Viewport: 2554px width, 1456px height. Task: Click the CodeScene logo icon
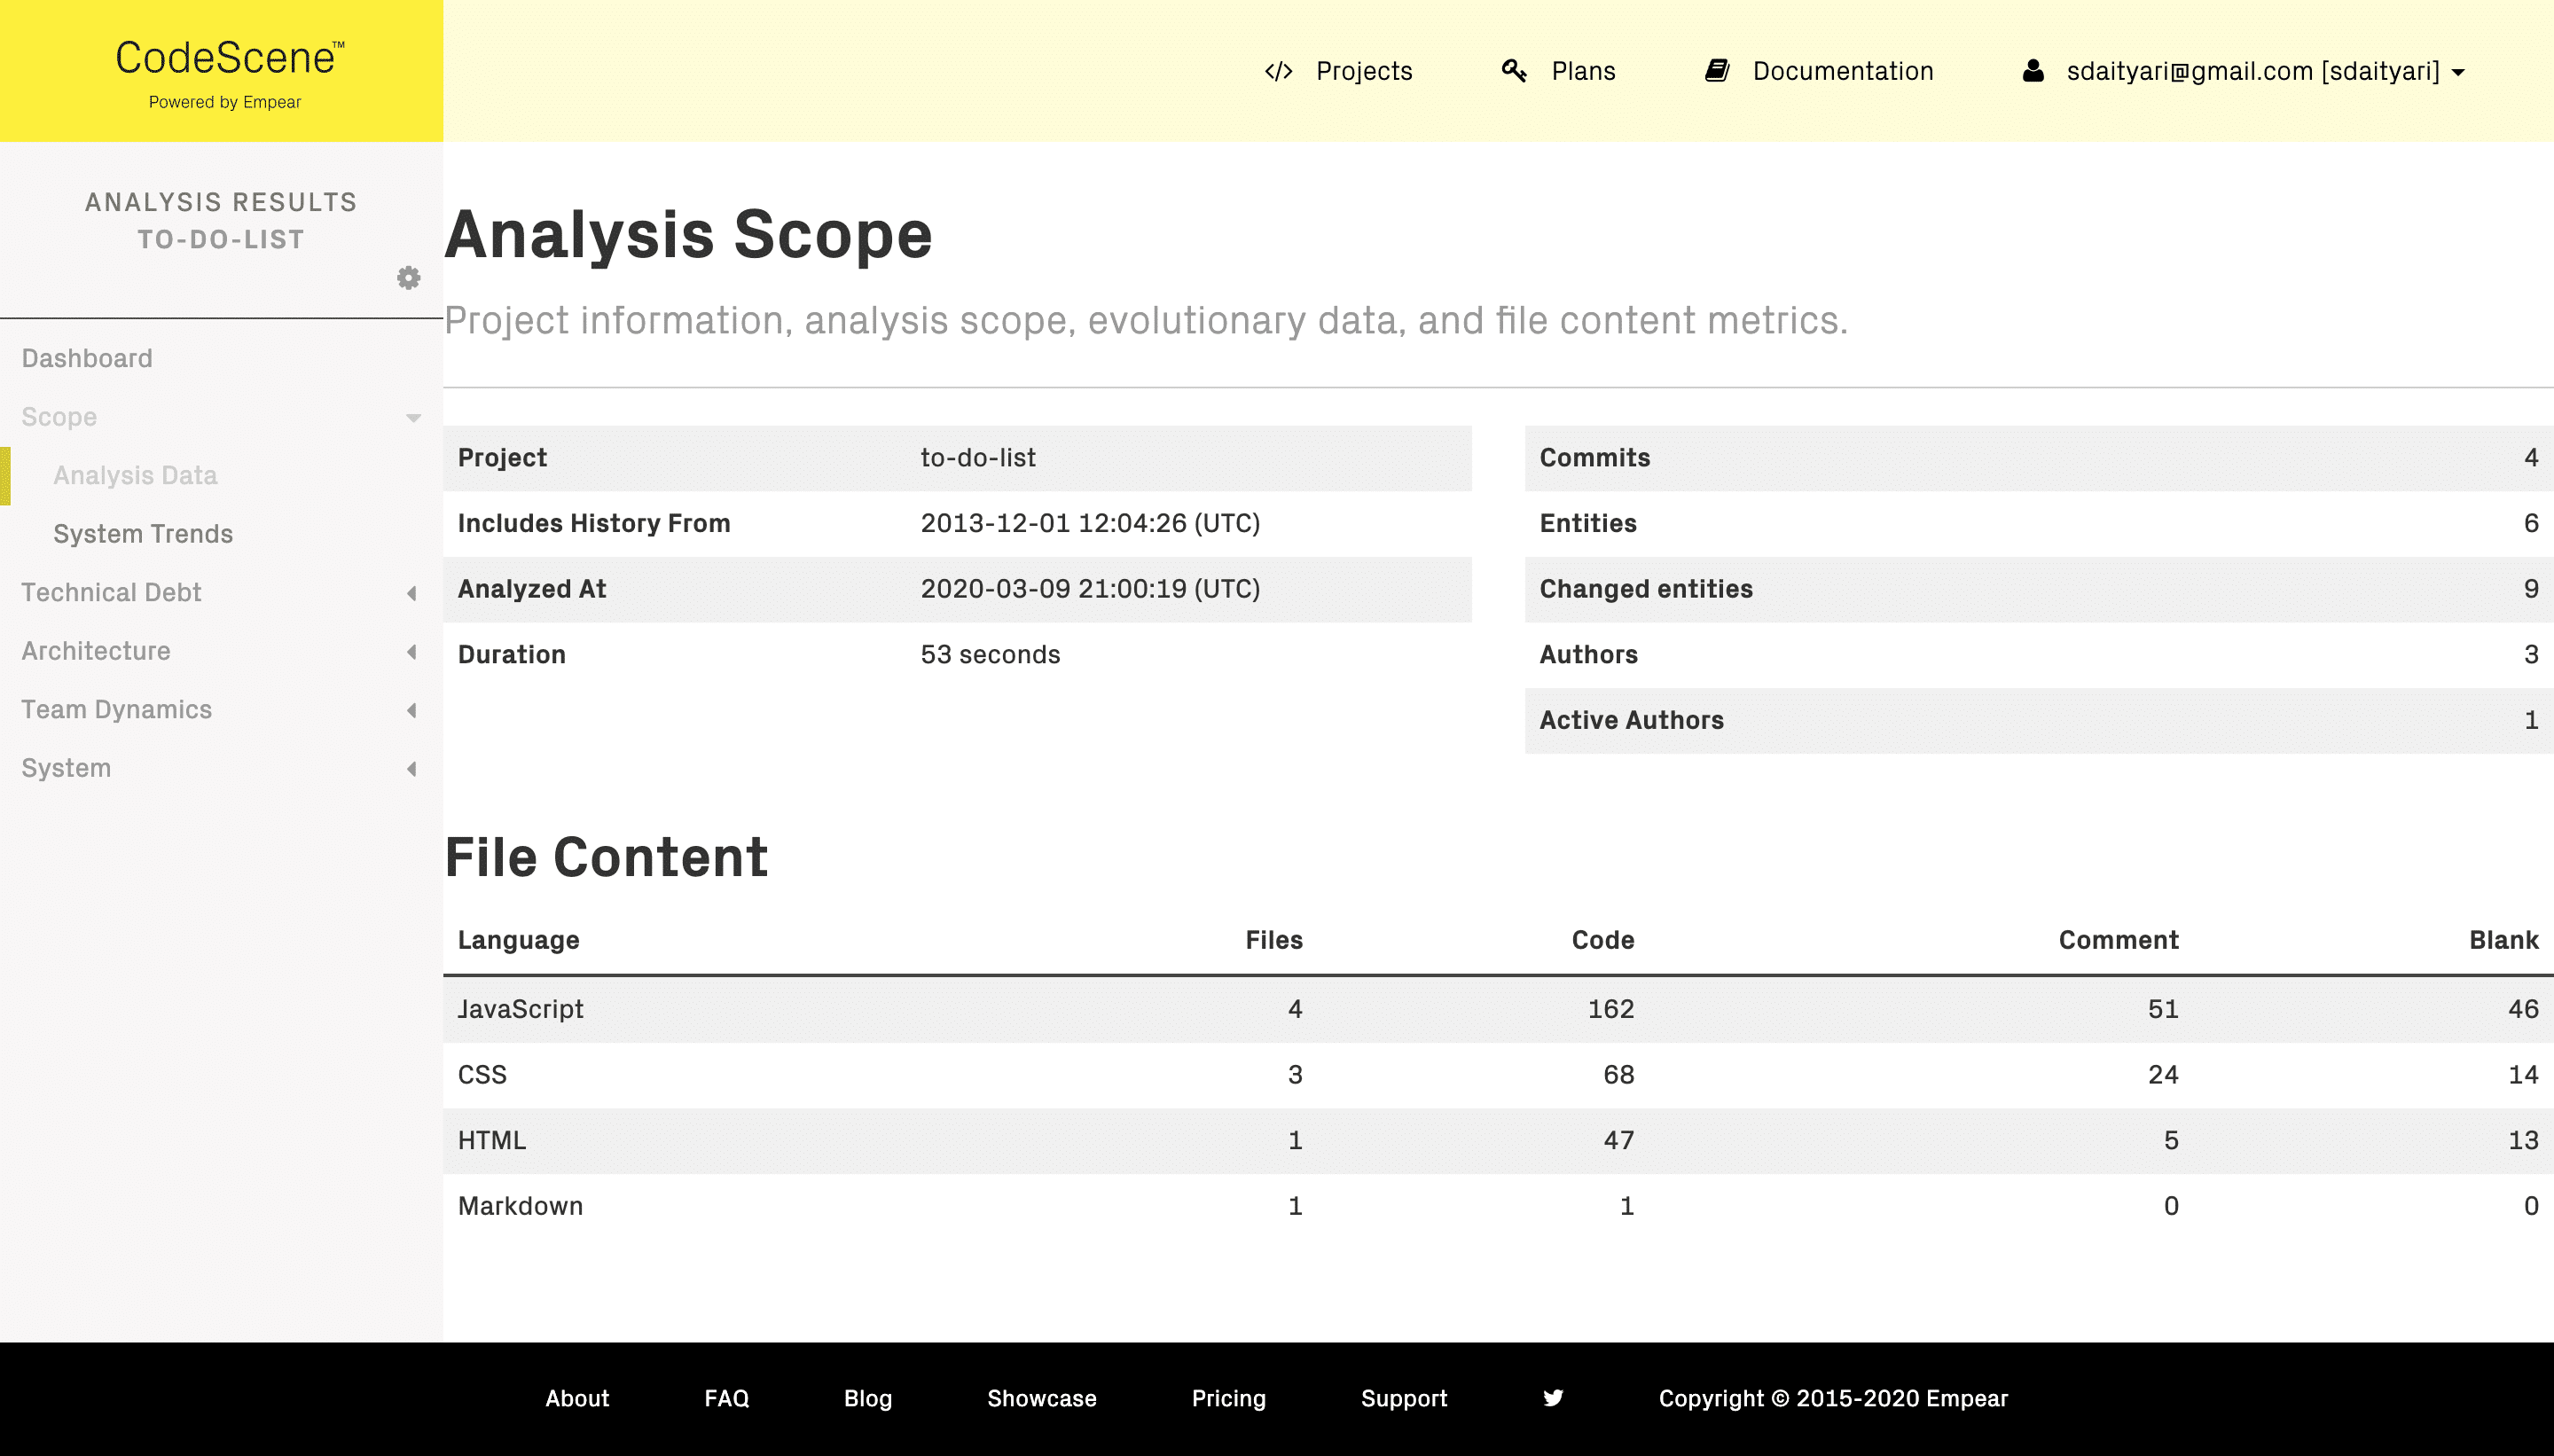click(x=221, y=70)
